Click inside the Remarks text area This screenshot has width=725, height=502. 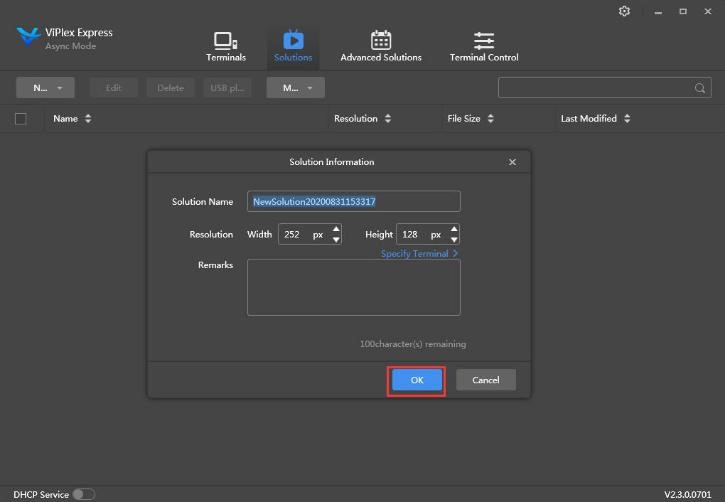click(x=354, y=288)
